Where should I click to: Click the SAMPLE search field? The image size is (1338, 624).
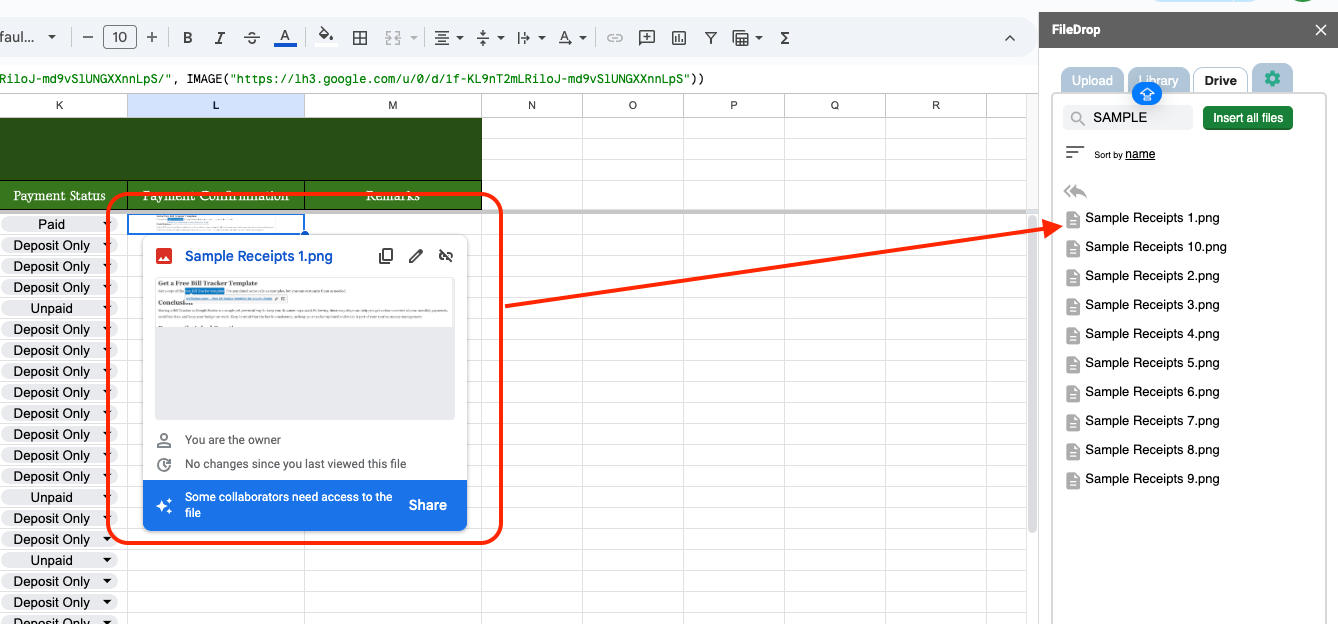click(1138, 118)
